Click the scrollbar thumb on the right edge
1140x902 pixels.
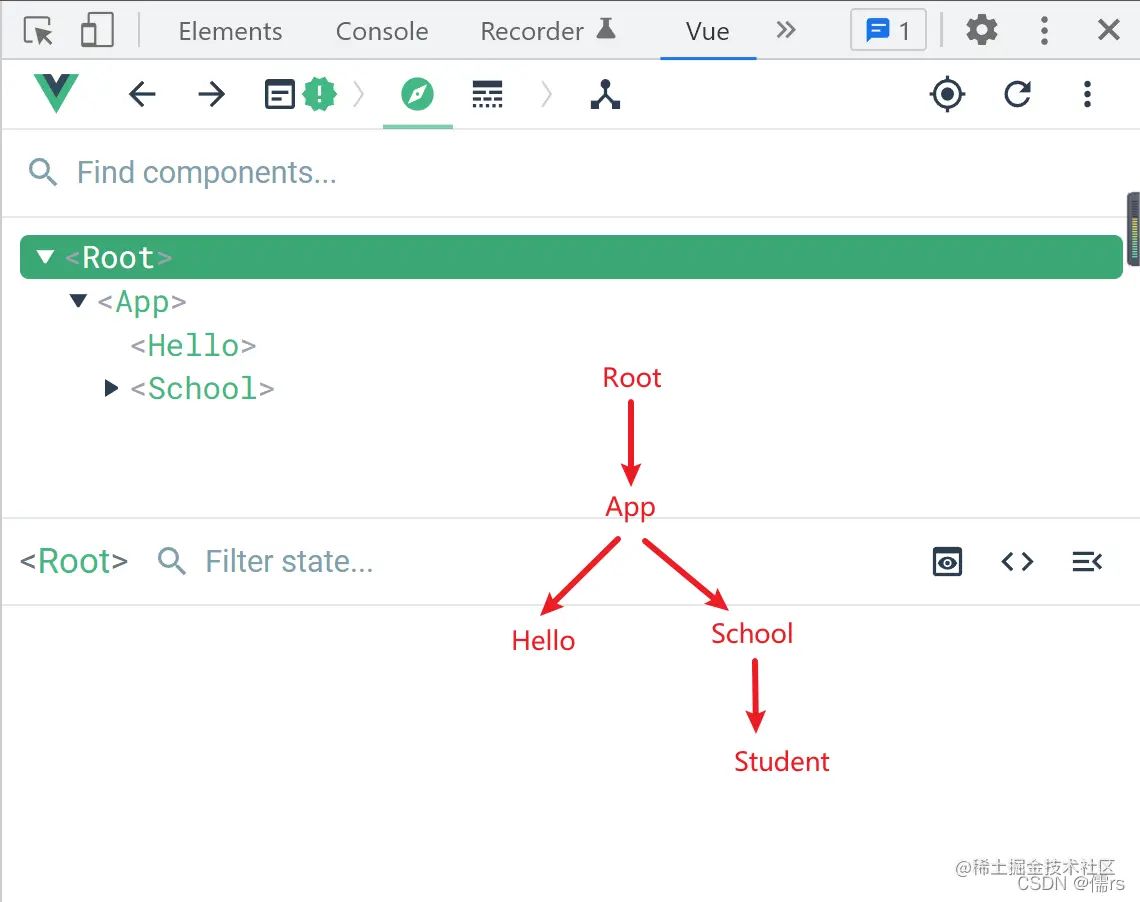1133,230
